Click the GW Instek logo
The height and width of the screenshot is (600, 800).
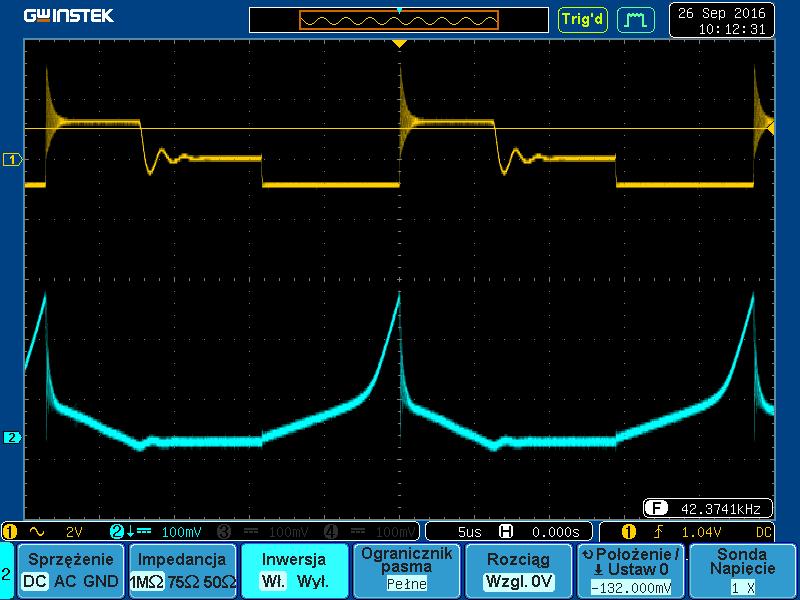tap(69, 16)
